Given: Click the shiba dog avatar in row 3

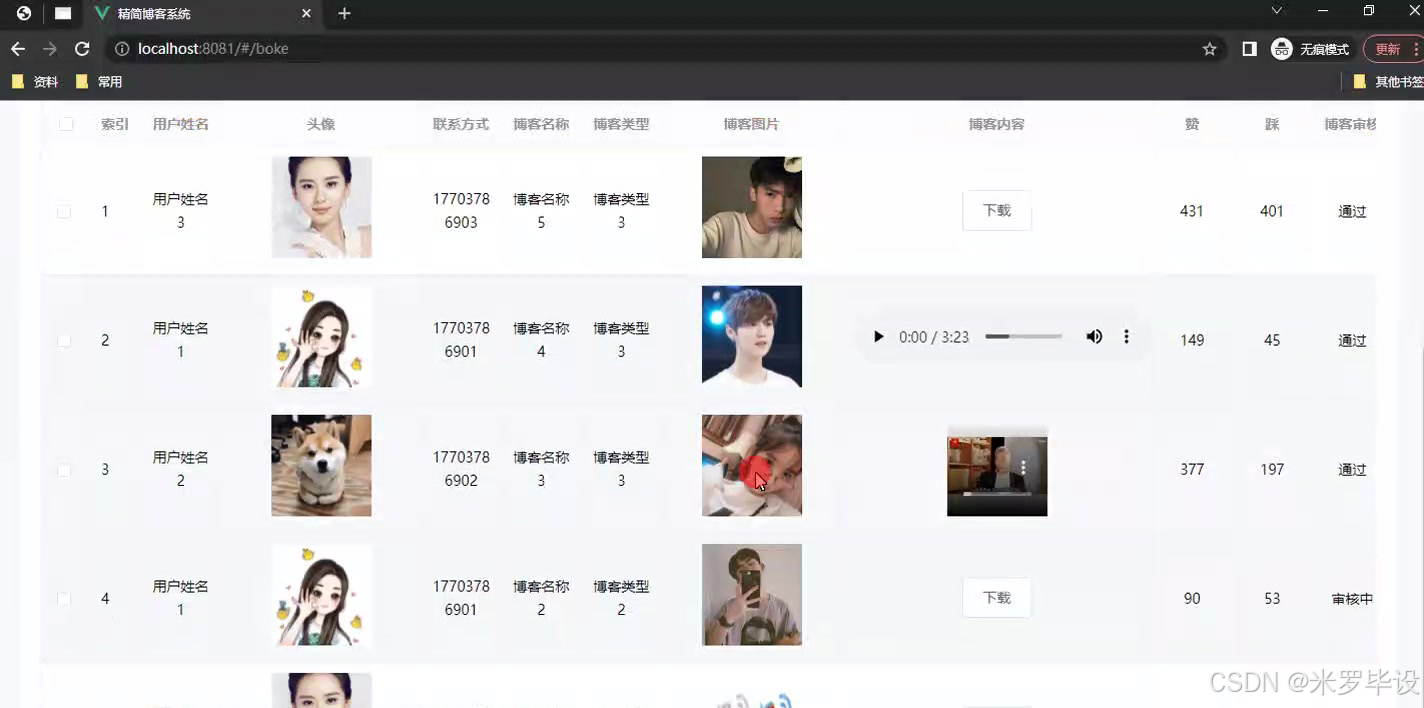Looking at the screenshot, I should pyautogui.click(x=321, y=466).
